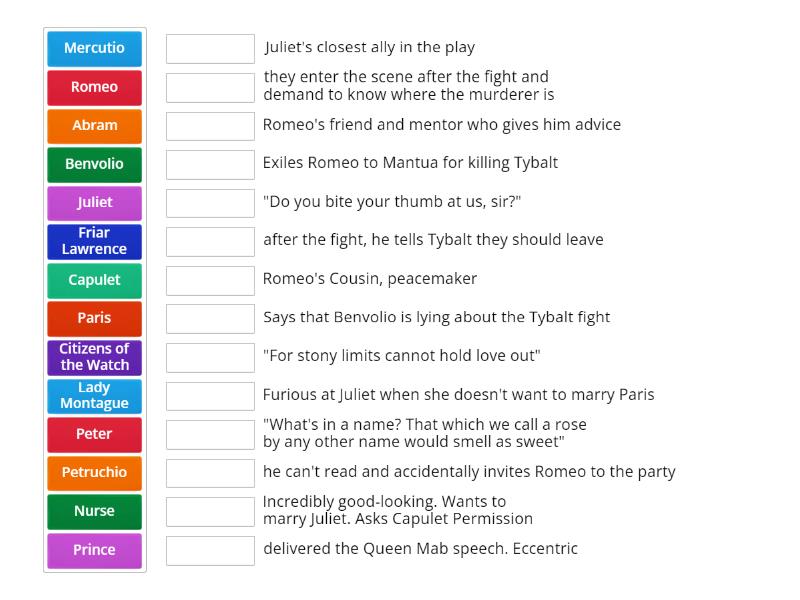Screen dimensions: 800x600
Task: Click the Abram name tile
Action: (x=94, y=126)
